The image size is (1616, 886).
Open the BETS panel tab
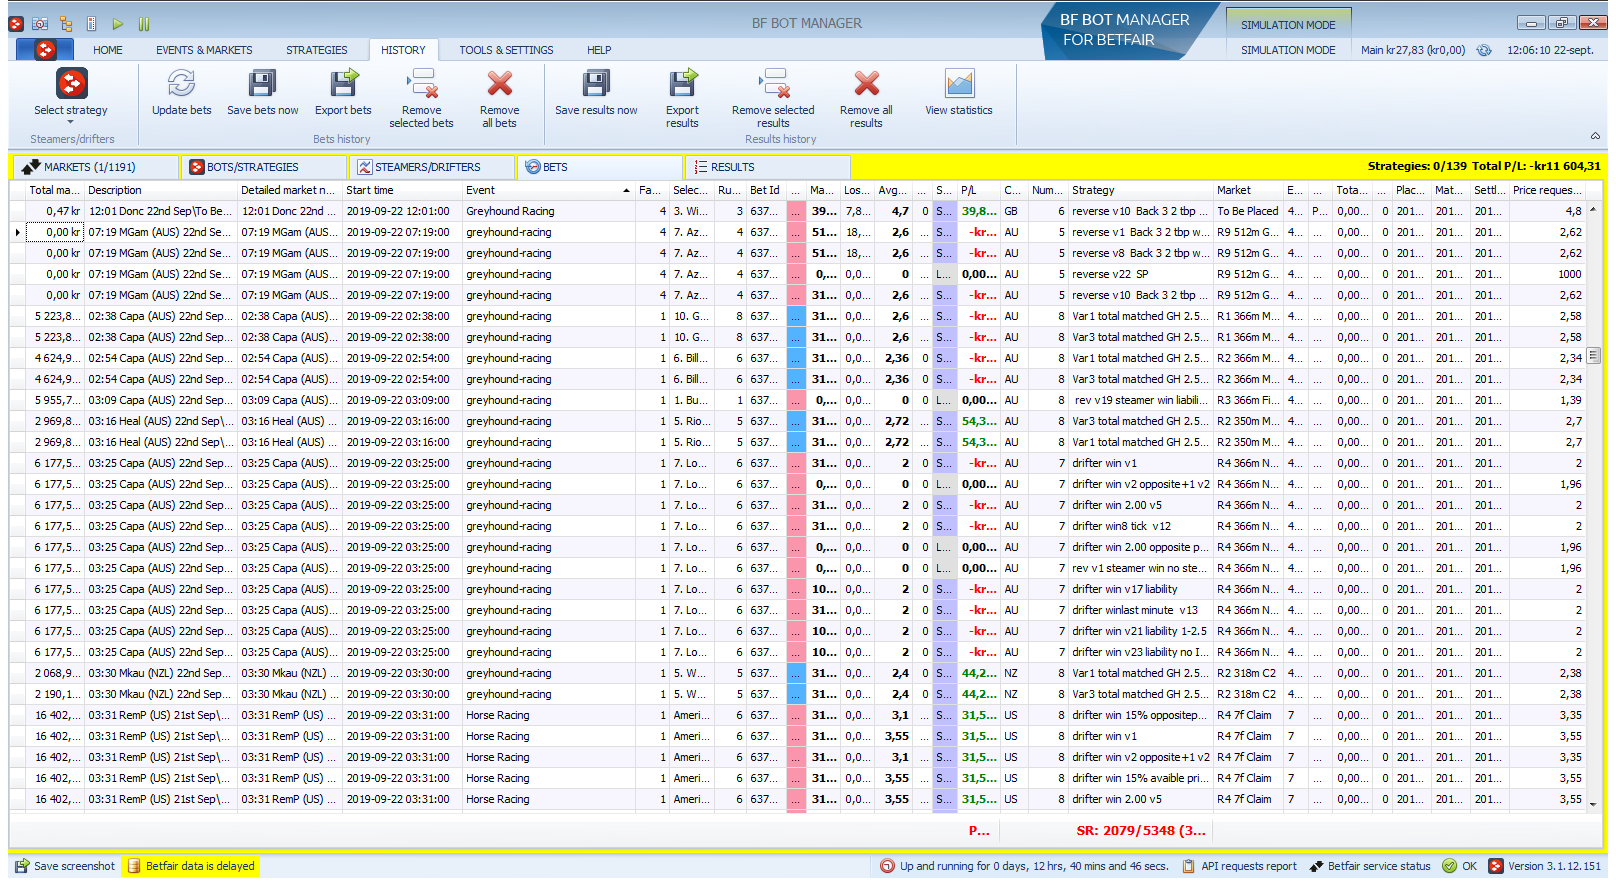click(600, 167)
